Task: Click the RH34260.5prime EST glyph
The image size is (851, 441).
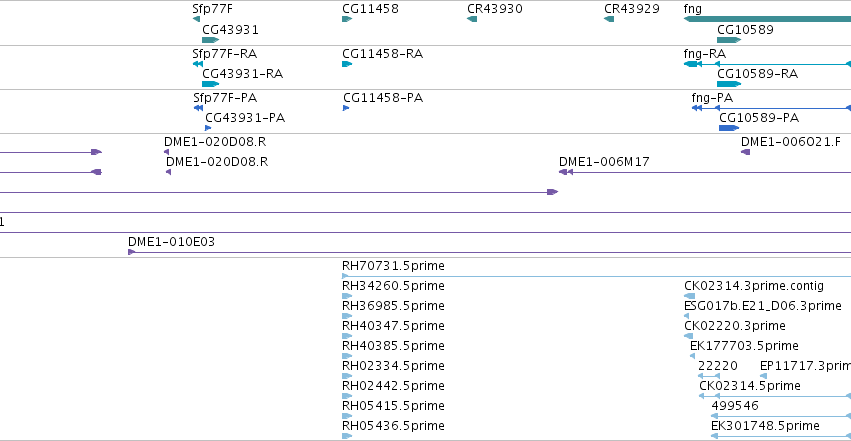Action: pyautogui.click(x=347, y=296)
